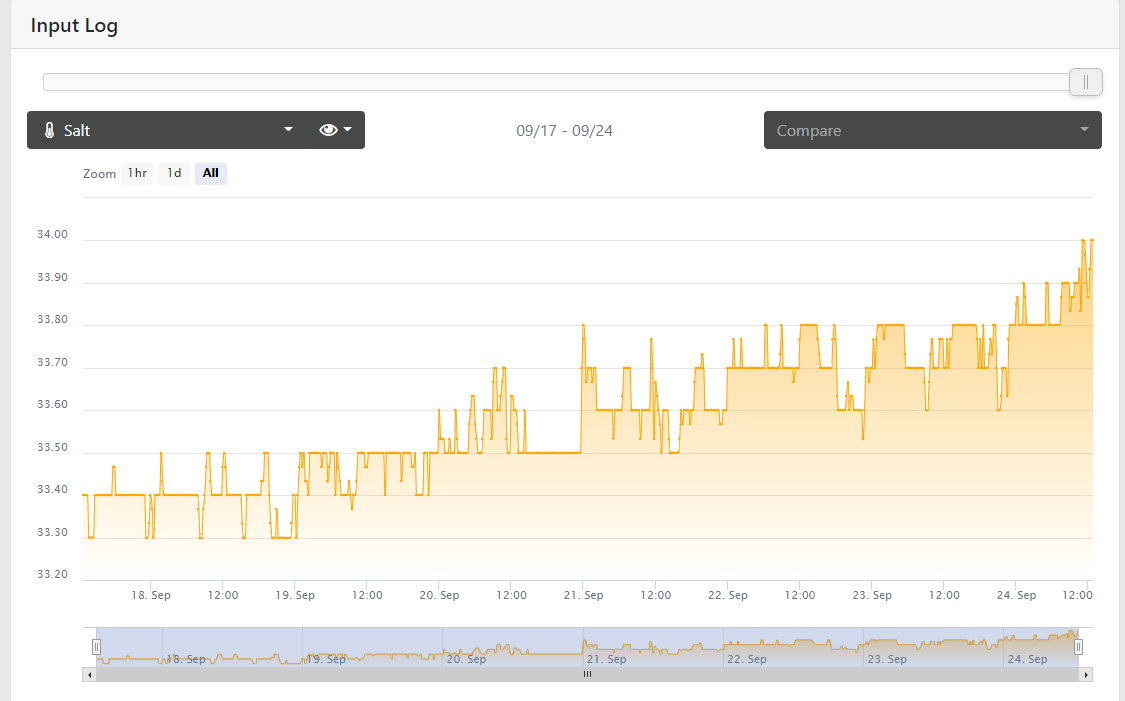This screenshot has width=1125, height=701.
Task: Click the 34.00 y-axis label
Action: pos(52,235)
